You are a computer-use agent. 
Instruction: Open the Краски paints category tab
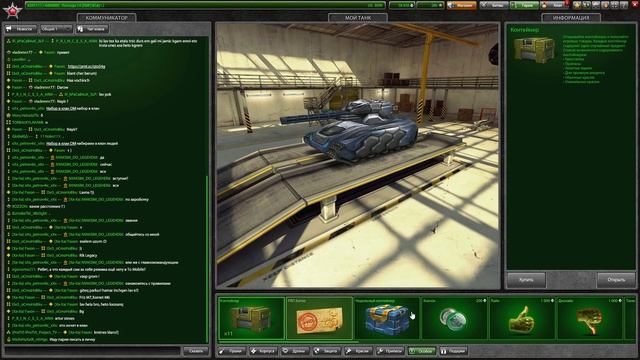click(x=358, y=351)
